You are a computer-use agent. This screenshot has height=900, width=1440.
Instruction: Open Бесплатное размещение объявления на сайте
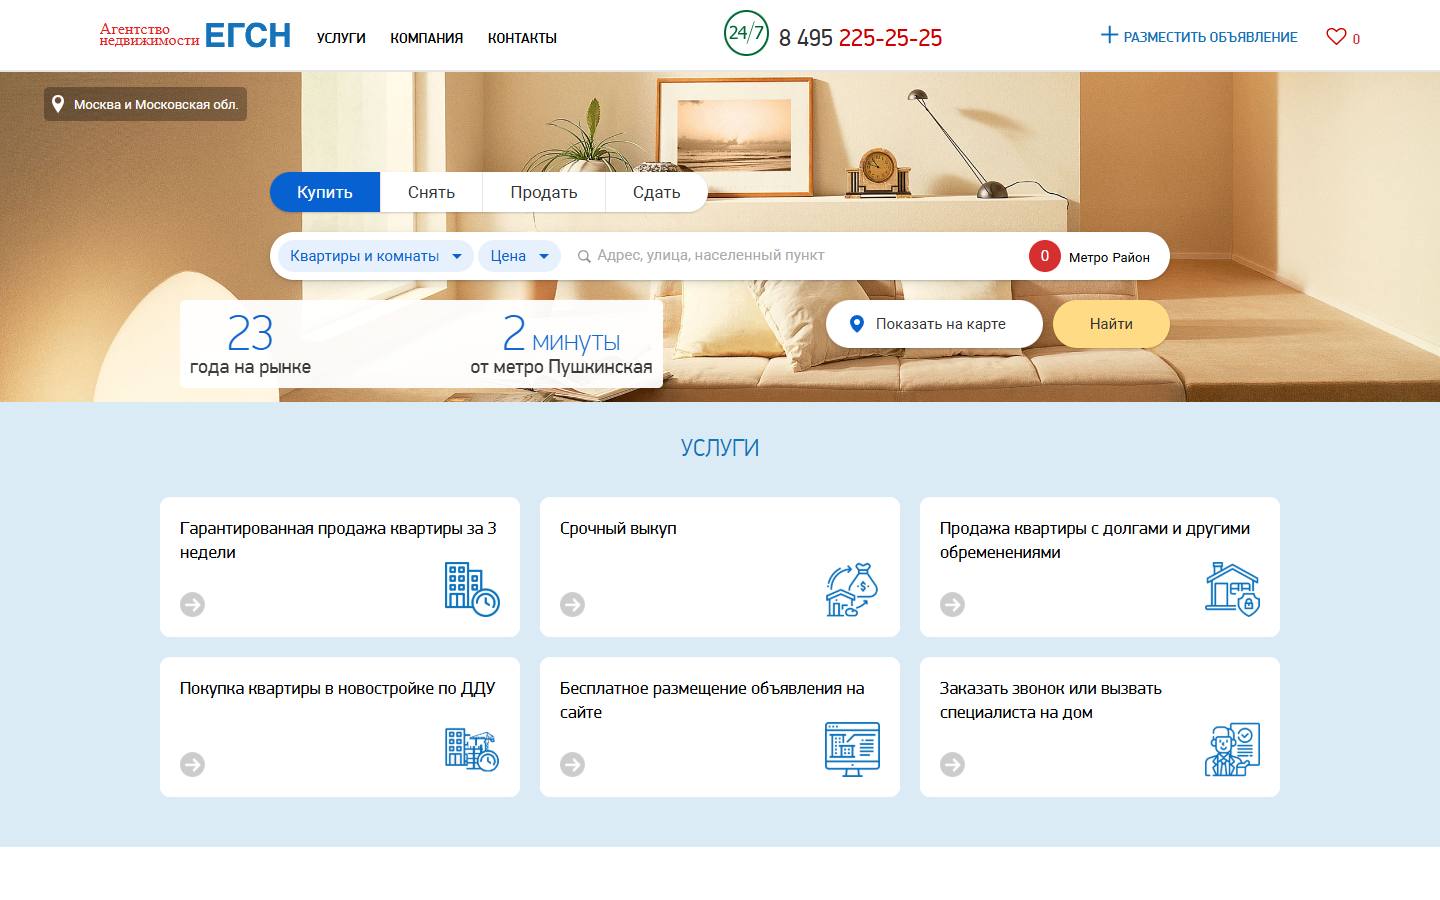point(712,700)
